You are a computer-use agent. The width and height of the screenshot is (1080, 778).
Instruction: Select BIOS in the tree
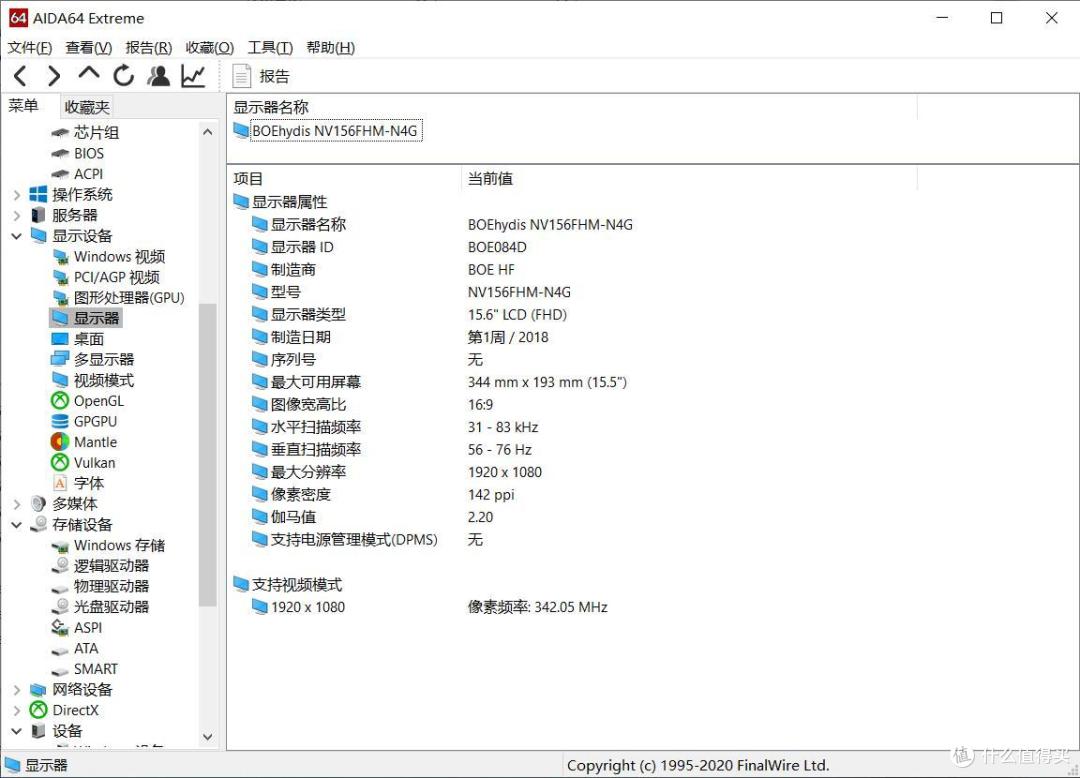coord(89,153)
